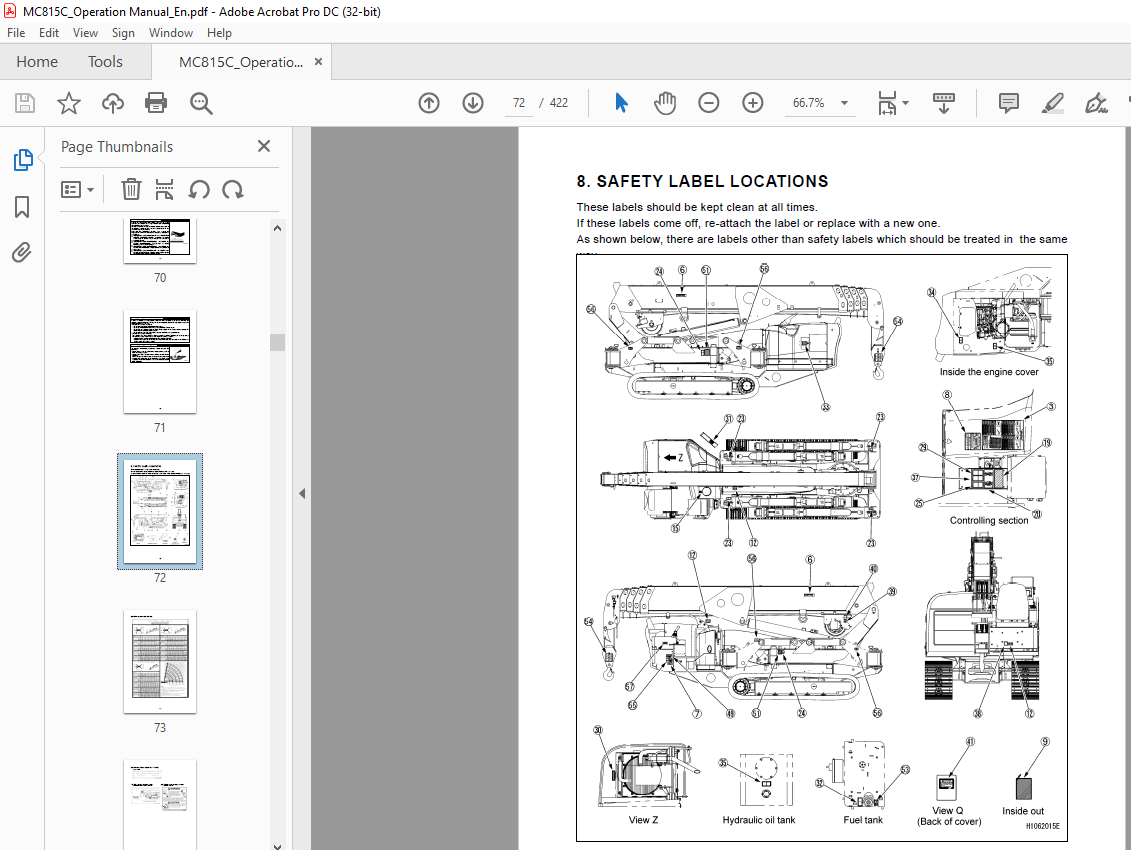Image resolution: width=1131 pixels, height=850 pixels.
Task: Open the Attachments paperclip panel
Action: (x=22, y=253)
